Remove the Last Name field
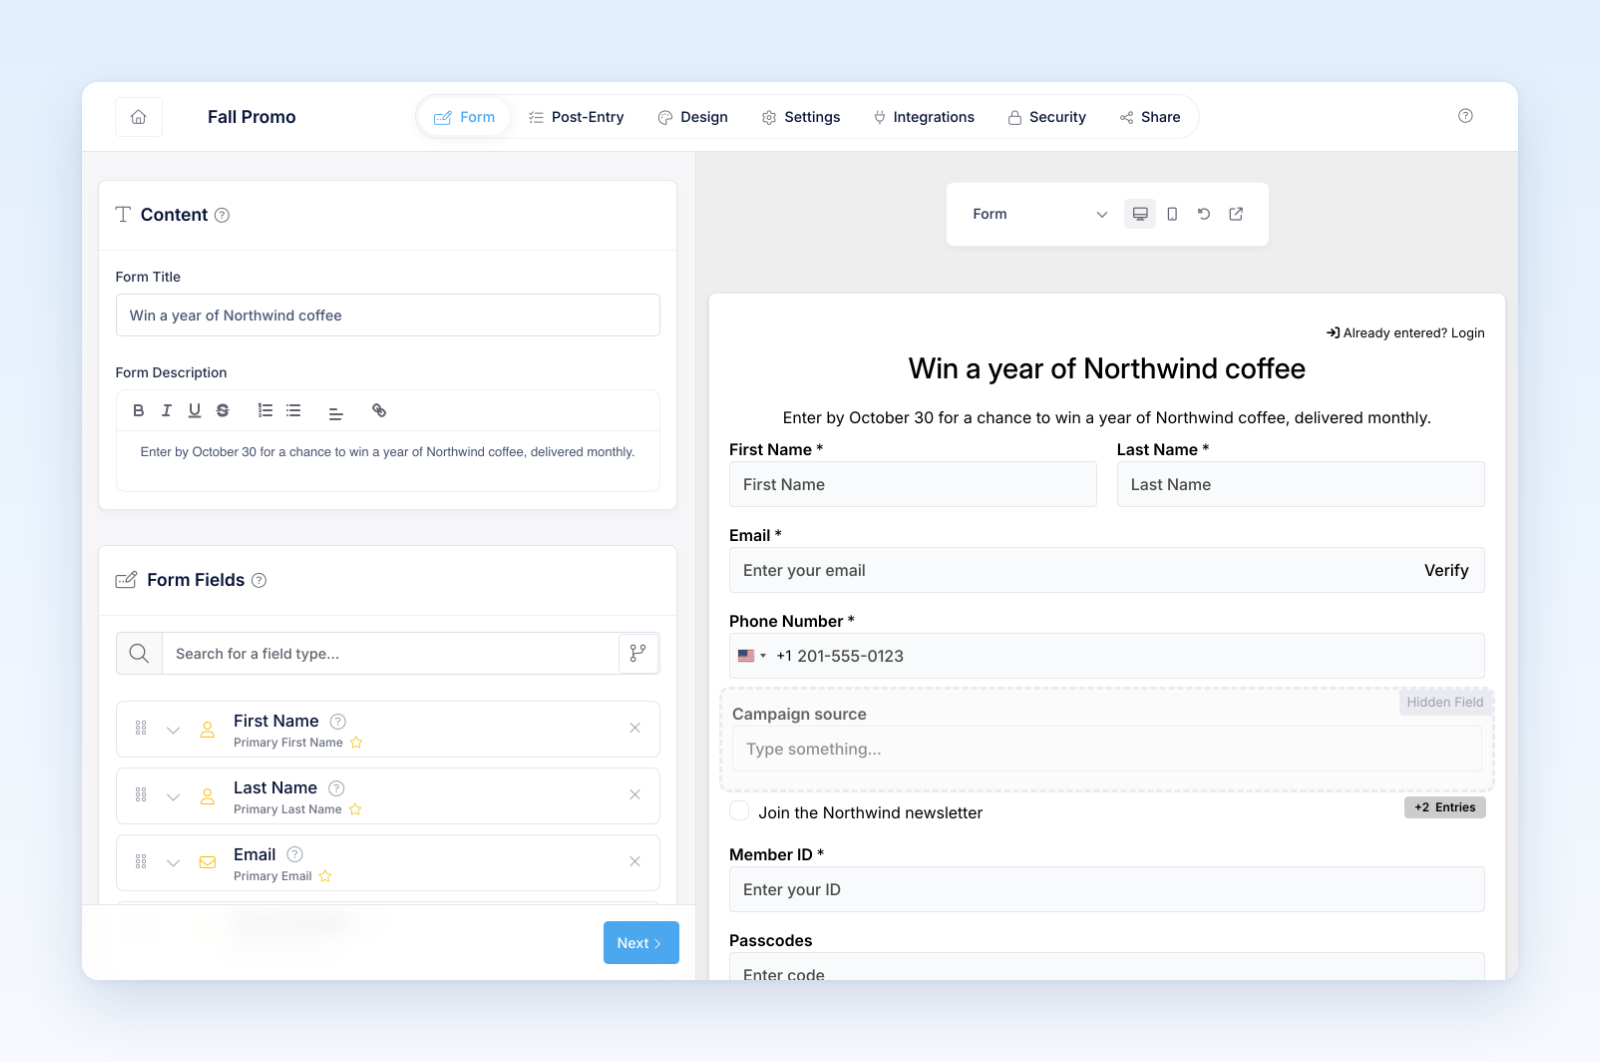1600x1062 pixels. point(635,795)
